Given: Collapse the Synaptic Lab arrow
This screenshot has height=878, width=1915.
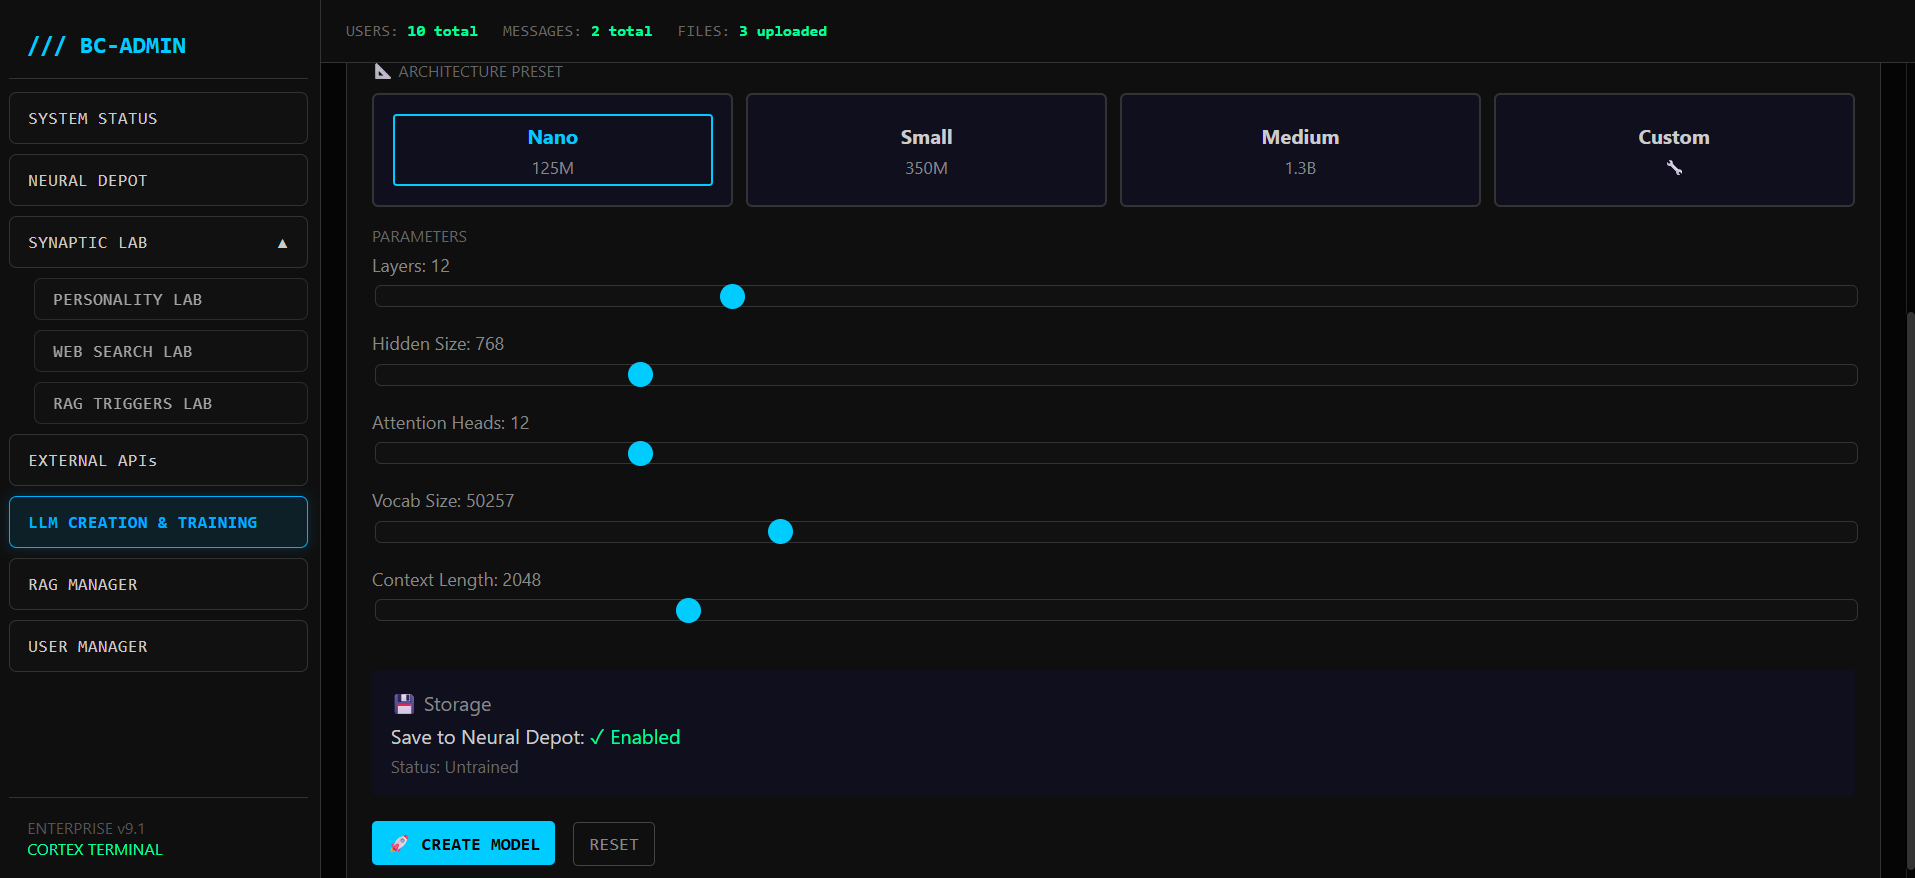Looking at the screenshot, I should click(x=282, y=243).
